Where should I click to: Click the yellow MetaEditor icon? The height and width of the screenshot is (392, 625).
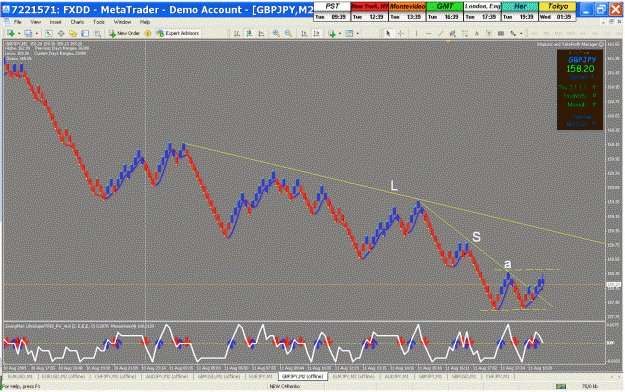(x=148, y=33)
